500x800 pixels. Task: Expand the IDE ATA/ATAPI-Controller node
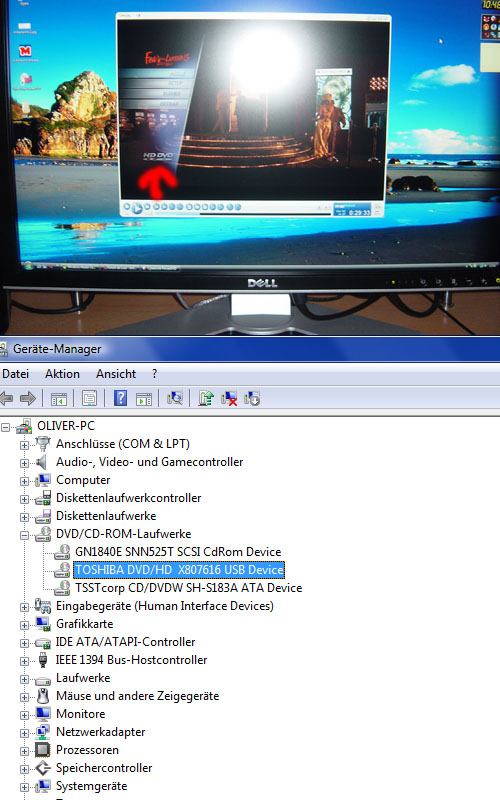(x=24, y=643)
